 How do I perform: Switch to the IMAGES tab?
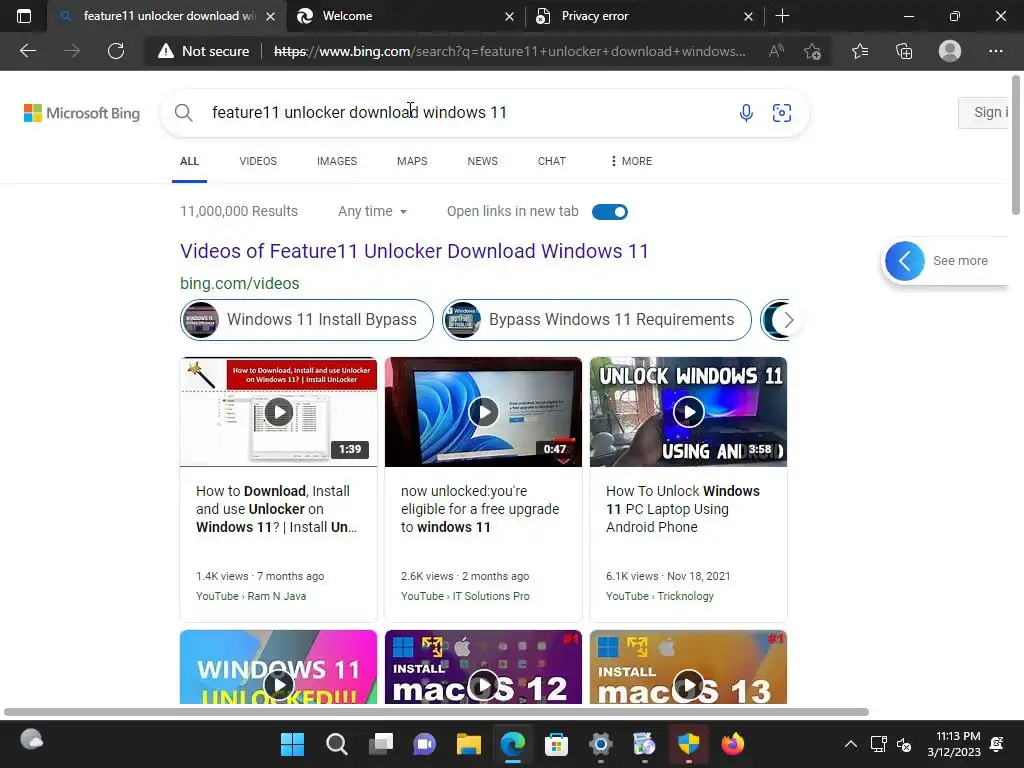pyautogui.click(x=337, y=161)
